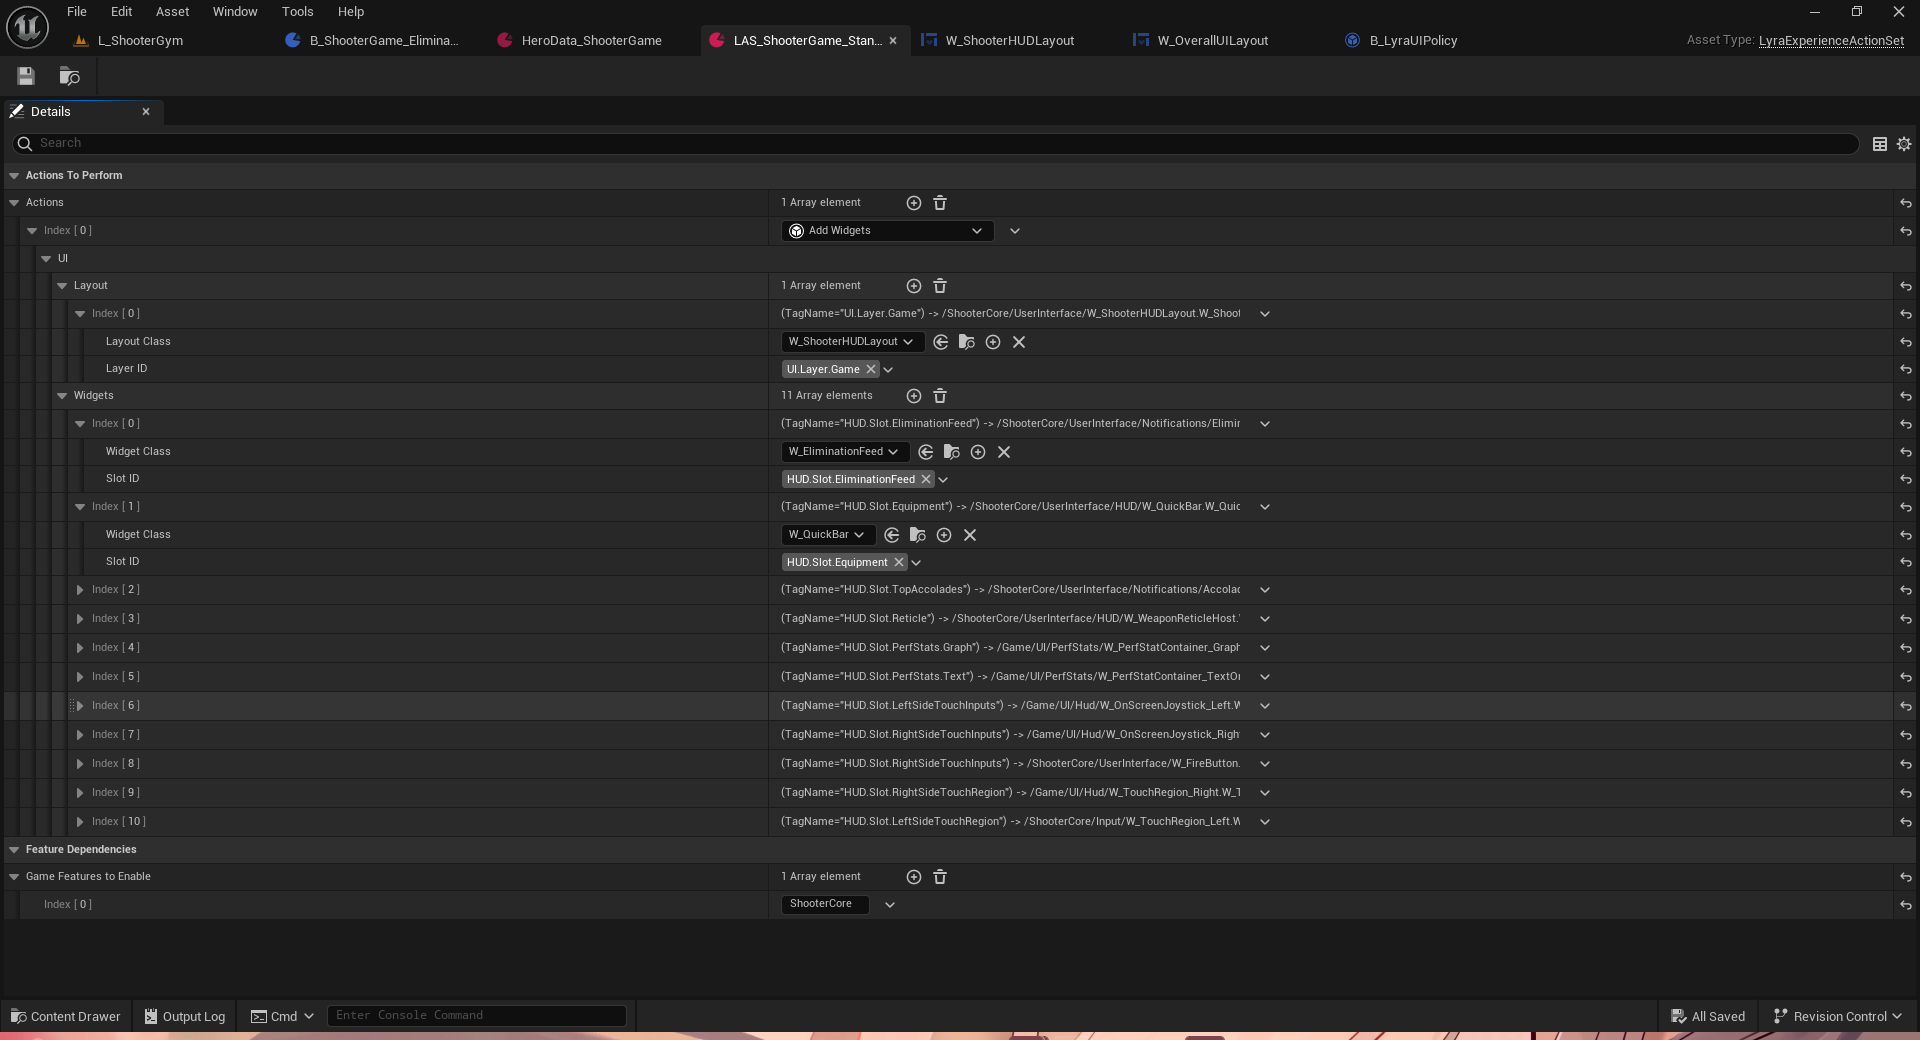Switch to the W_OverallUILayout tab

pyautogui.click(x=1211, y=41)
